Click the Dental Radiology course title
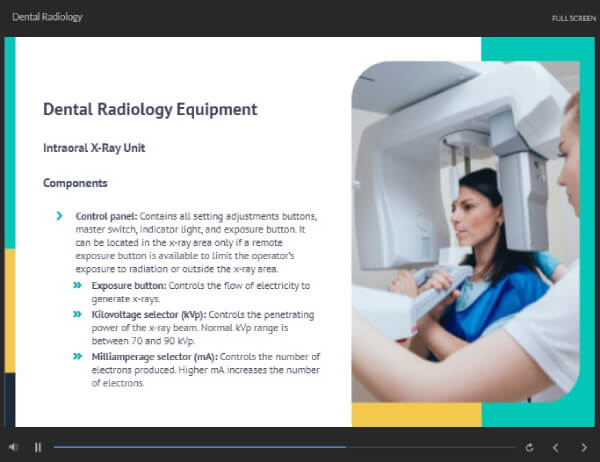Viewport: 600px width, 462px height. coord(47,17)
